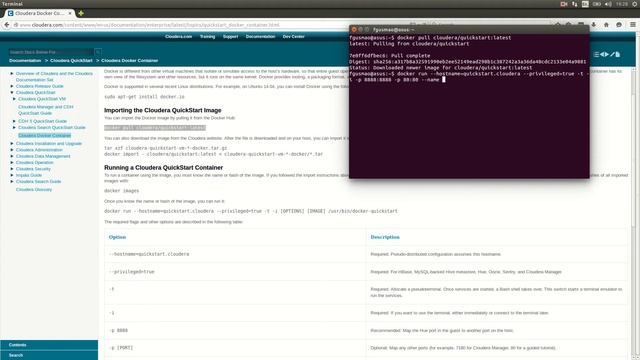Open the system gear menu in top panel
The width and height of the screenshot is (640, 360).
(635, 4)
